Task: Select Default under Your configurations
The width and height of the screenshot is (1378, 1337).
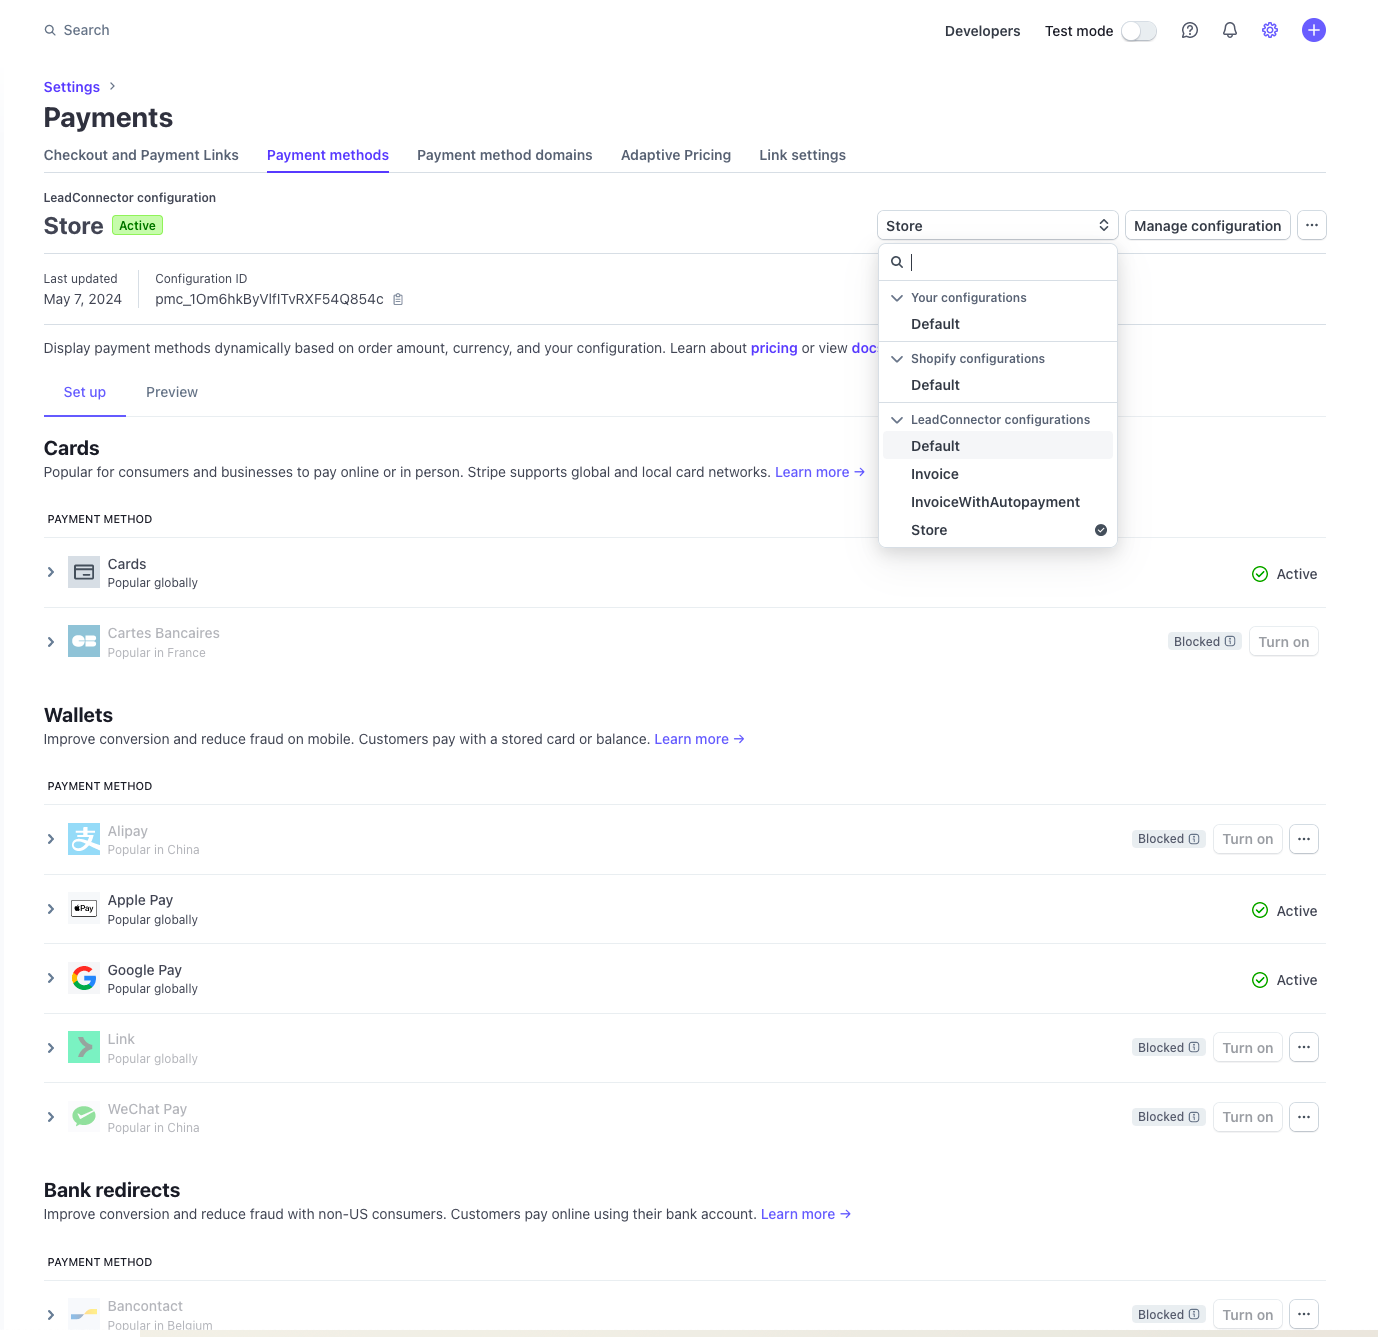Action: [x=998, y=324]
